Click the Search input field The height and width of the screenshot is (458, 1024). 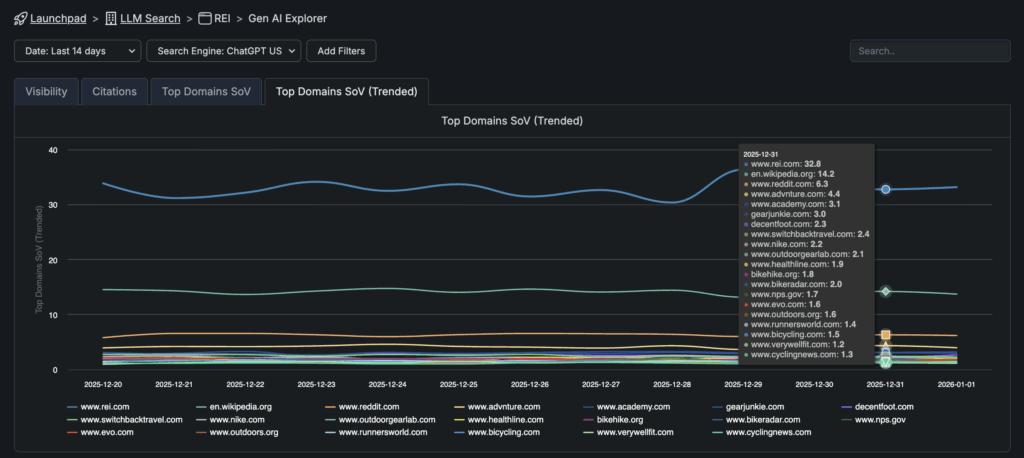coord(929,51)
